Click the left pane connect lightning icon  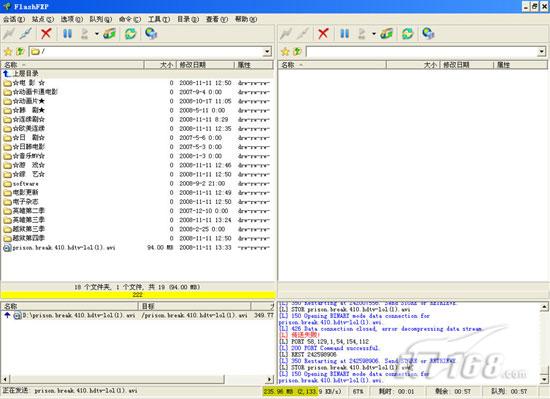[9, 34]
